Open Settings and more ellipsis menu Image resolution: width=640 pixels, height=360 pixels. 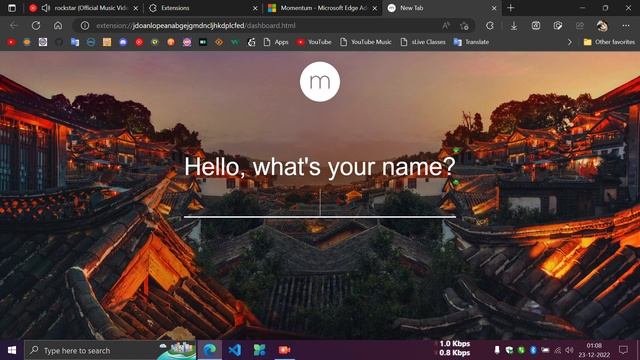pos(626,25)
